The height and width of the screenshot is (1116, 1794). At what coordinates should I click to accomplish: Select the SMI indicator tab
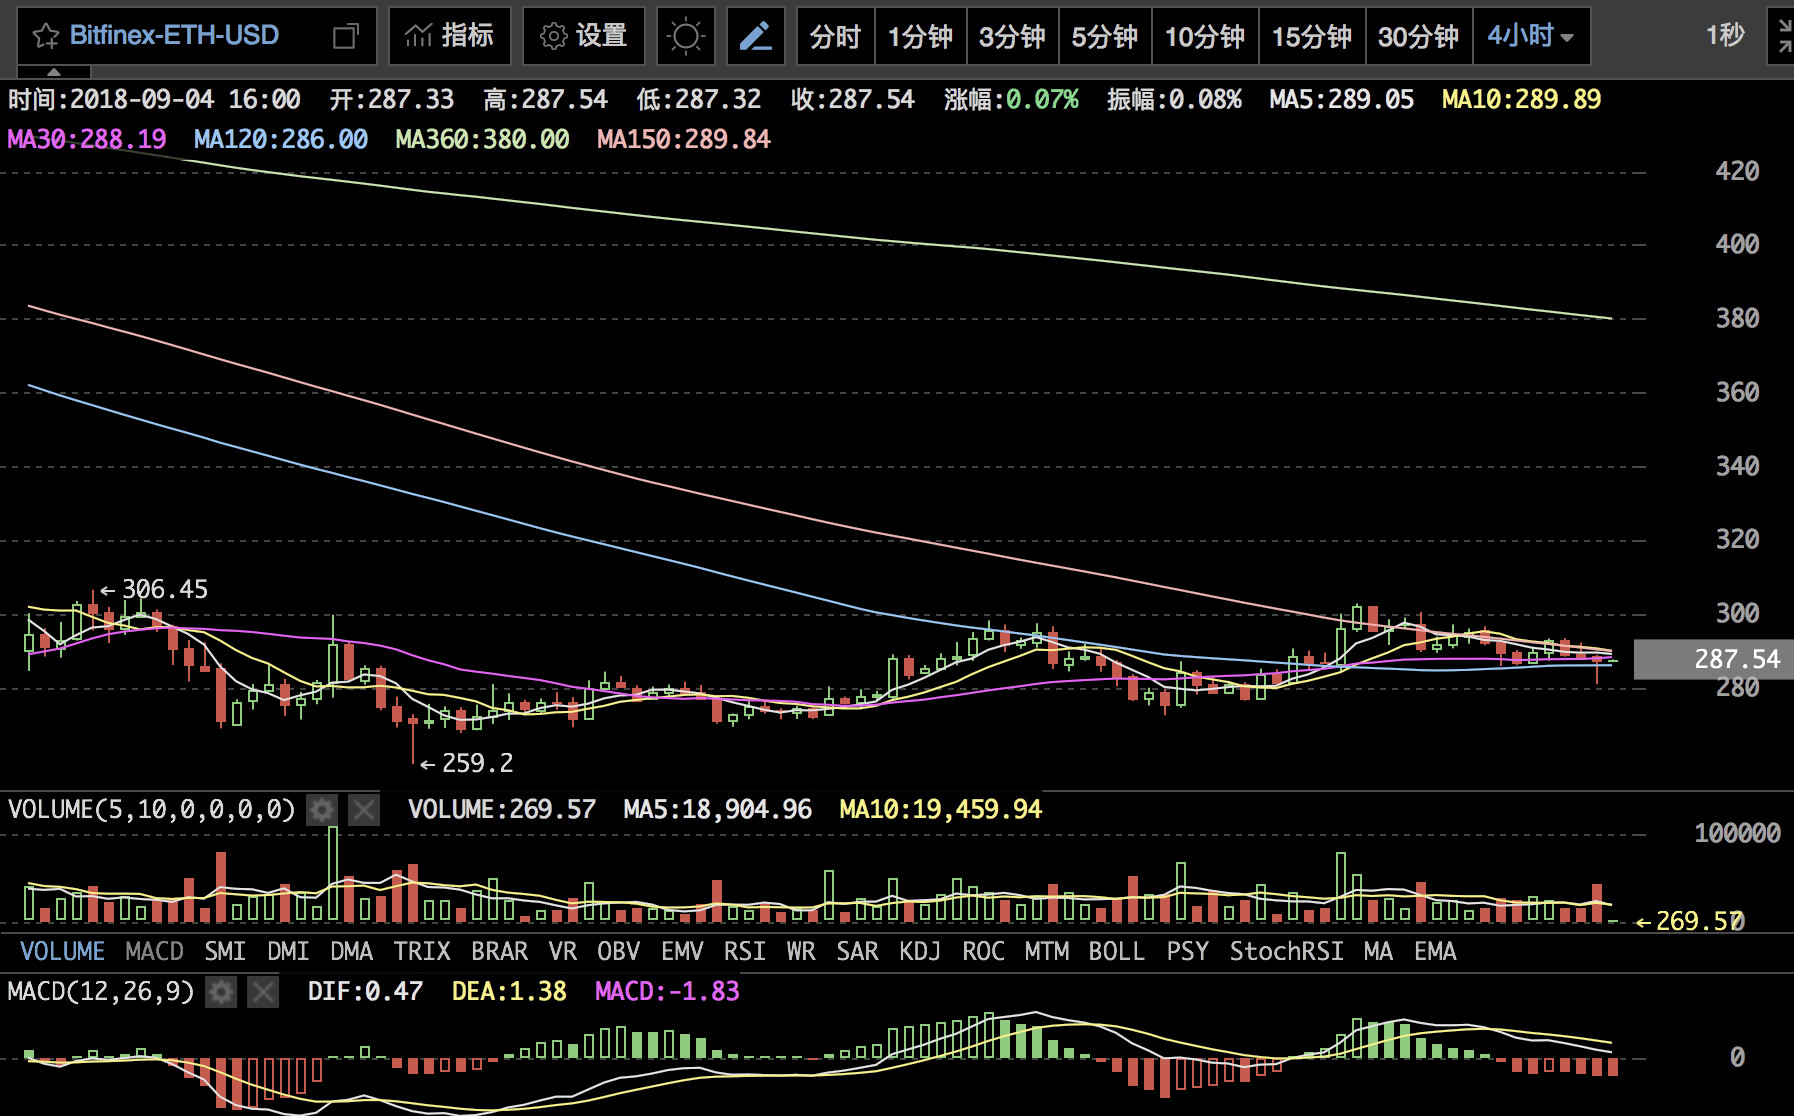point(225,951)
